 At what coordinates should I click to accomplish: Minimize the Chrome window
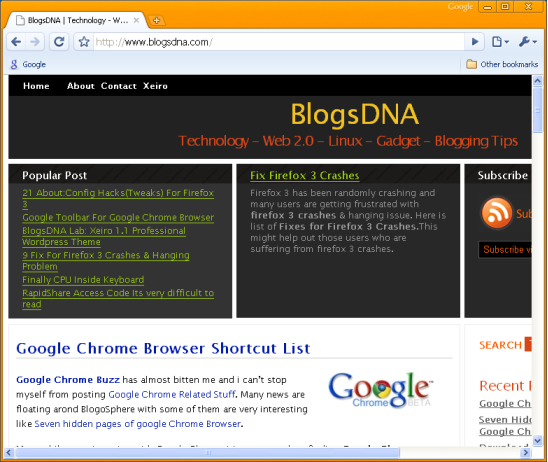488,7
